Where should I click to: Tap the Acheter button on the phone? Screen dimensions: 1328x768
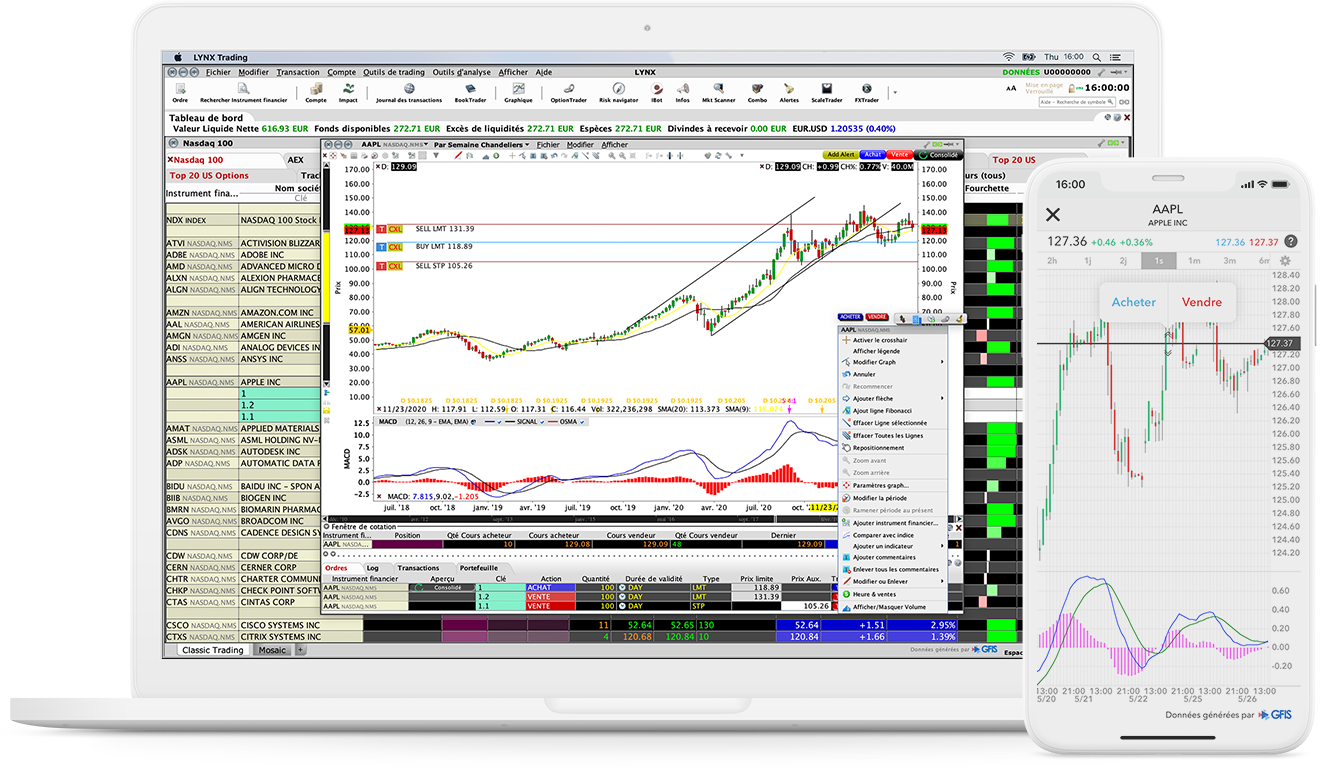pos(1133,302)
